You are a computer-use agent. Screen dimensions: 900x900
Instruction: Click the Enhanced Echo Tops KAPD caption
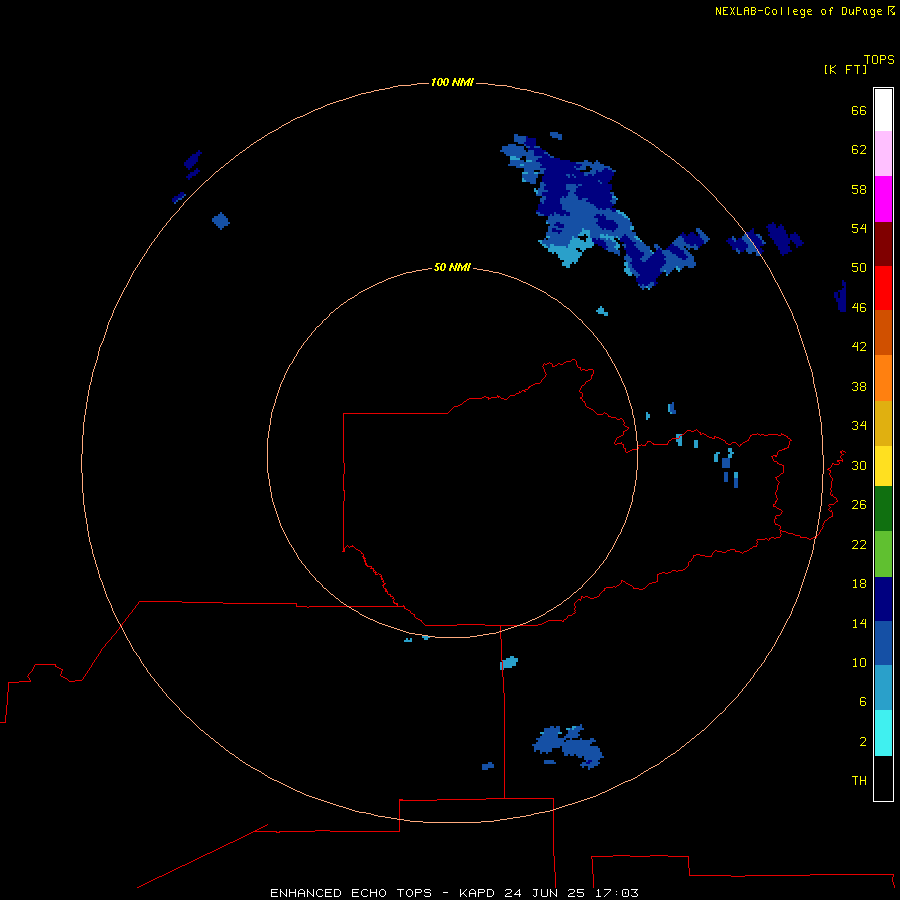(454, 893)
